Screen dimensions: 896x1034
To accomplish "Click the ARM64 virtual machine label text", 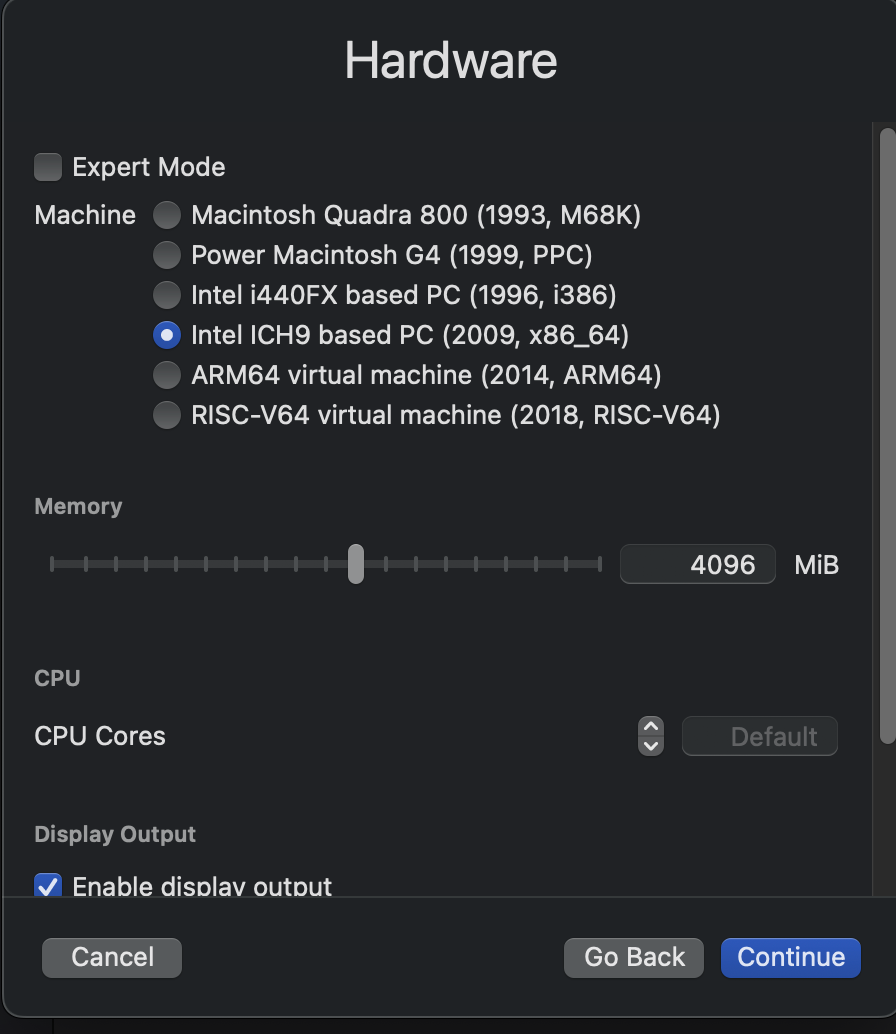I will pyautogui.click(x=426, y=375).
